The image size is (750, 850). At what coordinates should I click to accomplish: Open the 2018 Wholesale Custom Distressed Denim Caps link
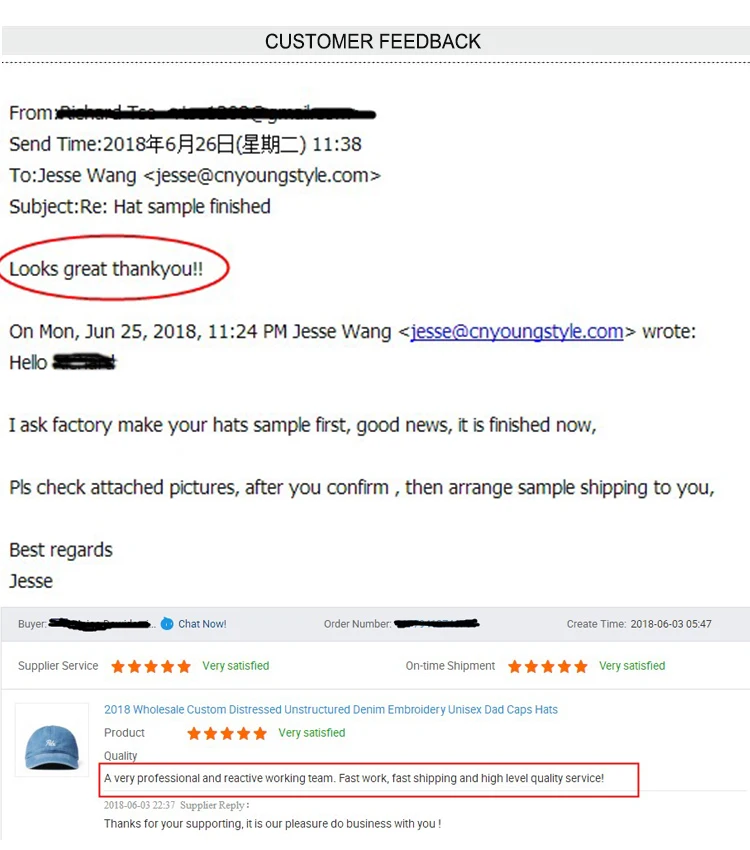331,710
